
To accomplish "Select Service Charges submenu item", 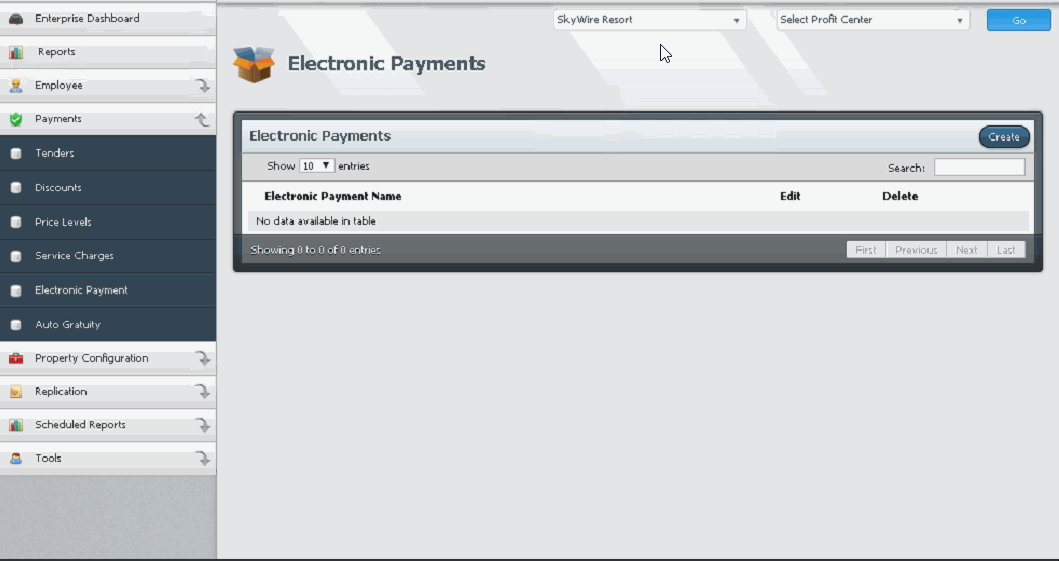I will point(108,256).
